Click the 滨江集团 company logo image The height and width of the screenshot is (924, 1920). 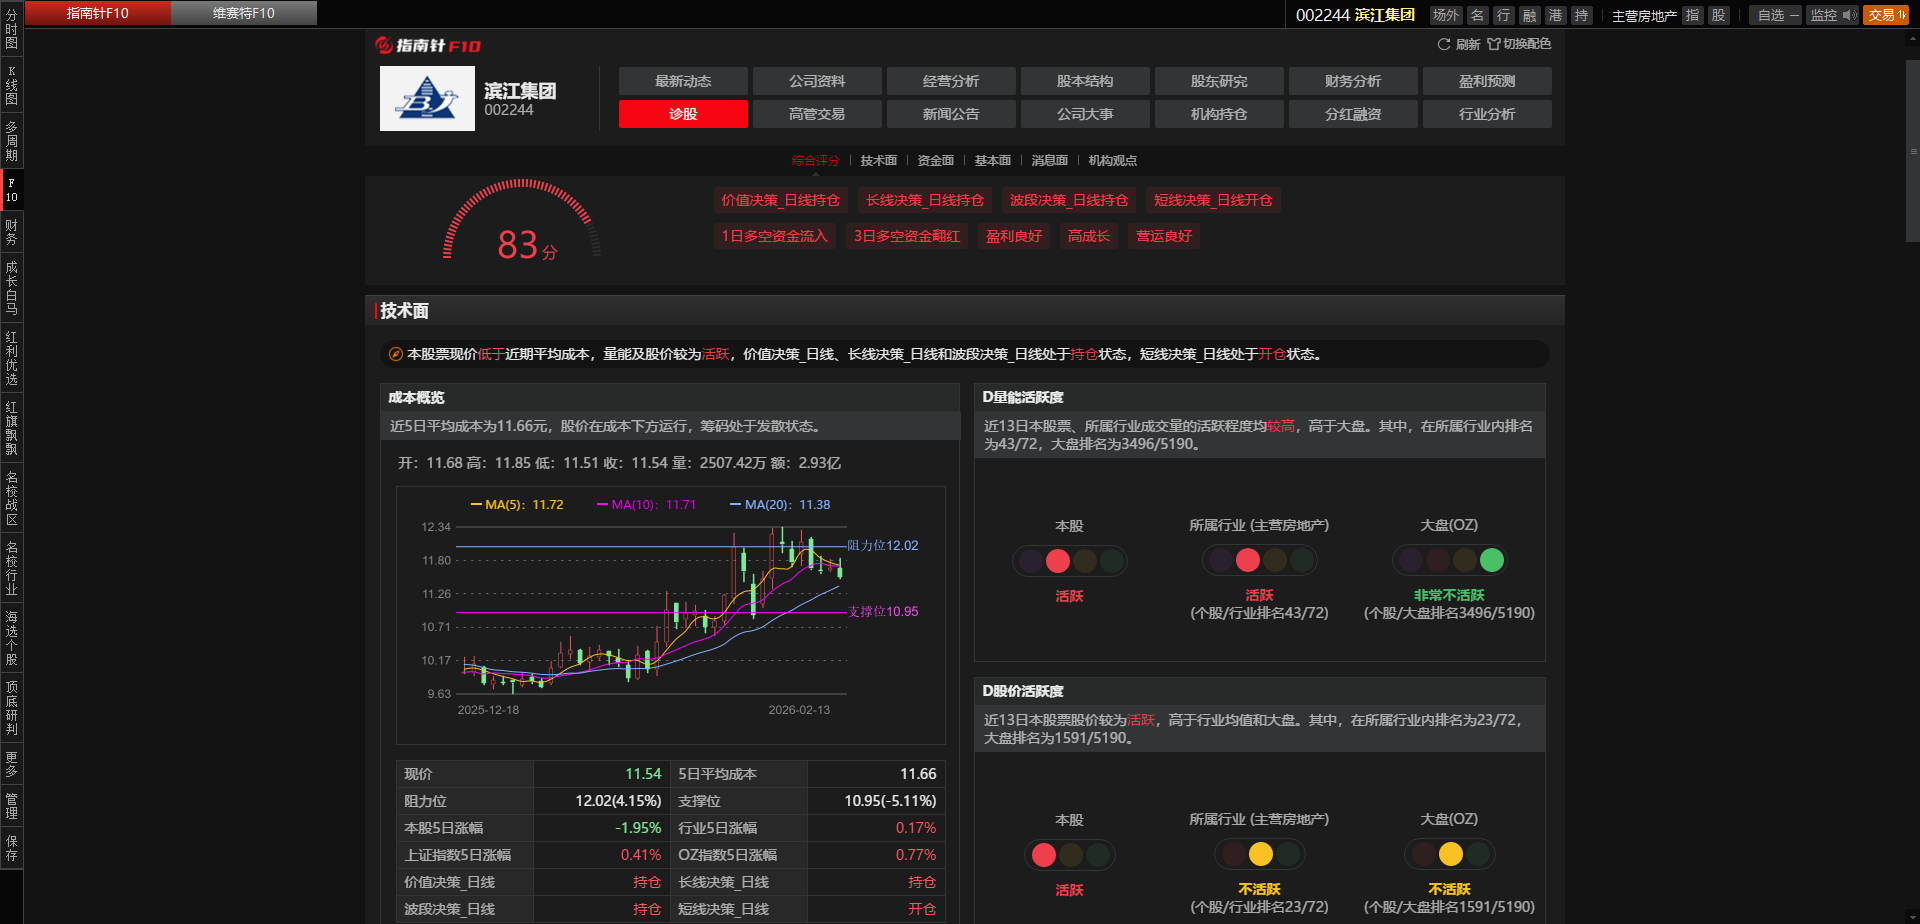[427, 98]
